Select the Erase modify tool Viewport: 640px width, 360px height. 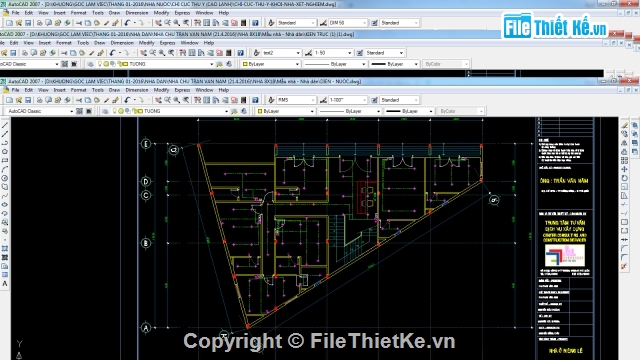click(624, 125)
